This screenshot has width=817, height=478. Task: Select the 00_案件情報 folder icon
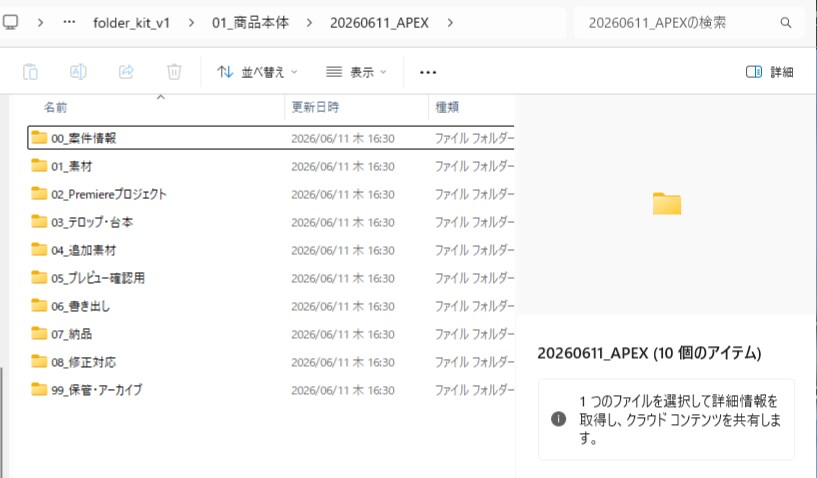point(39,138)
